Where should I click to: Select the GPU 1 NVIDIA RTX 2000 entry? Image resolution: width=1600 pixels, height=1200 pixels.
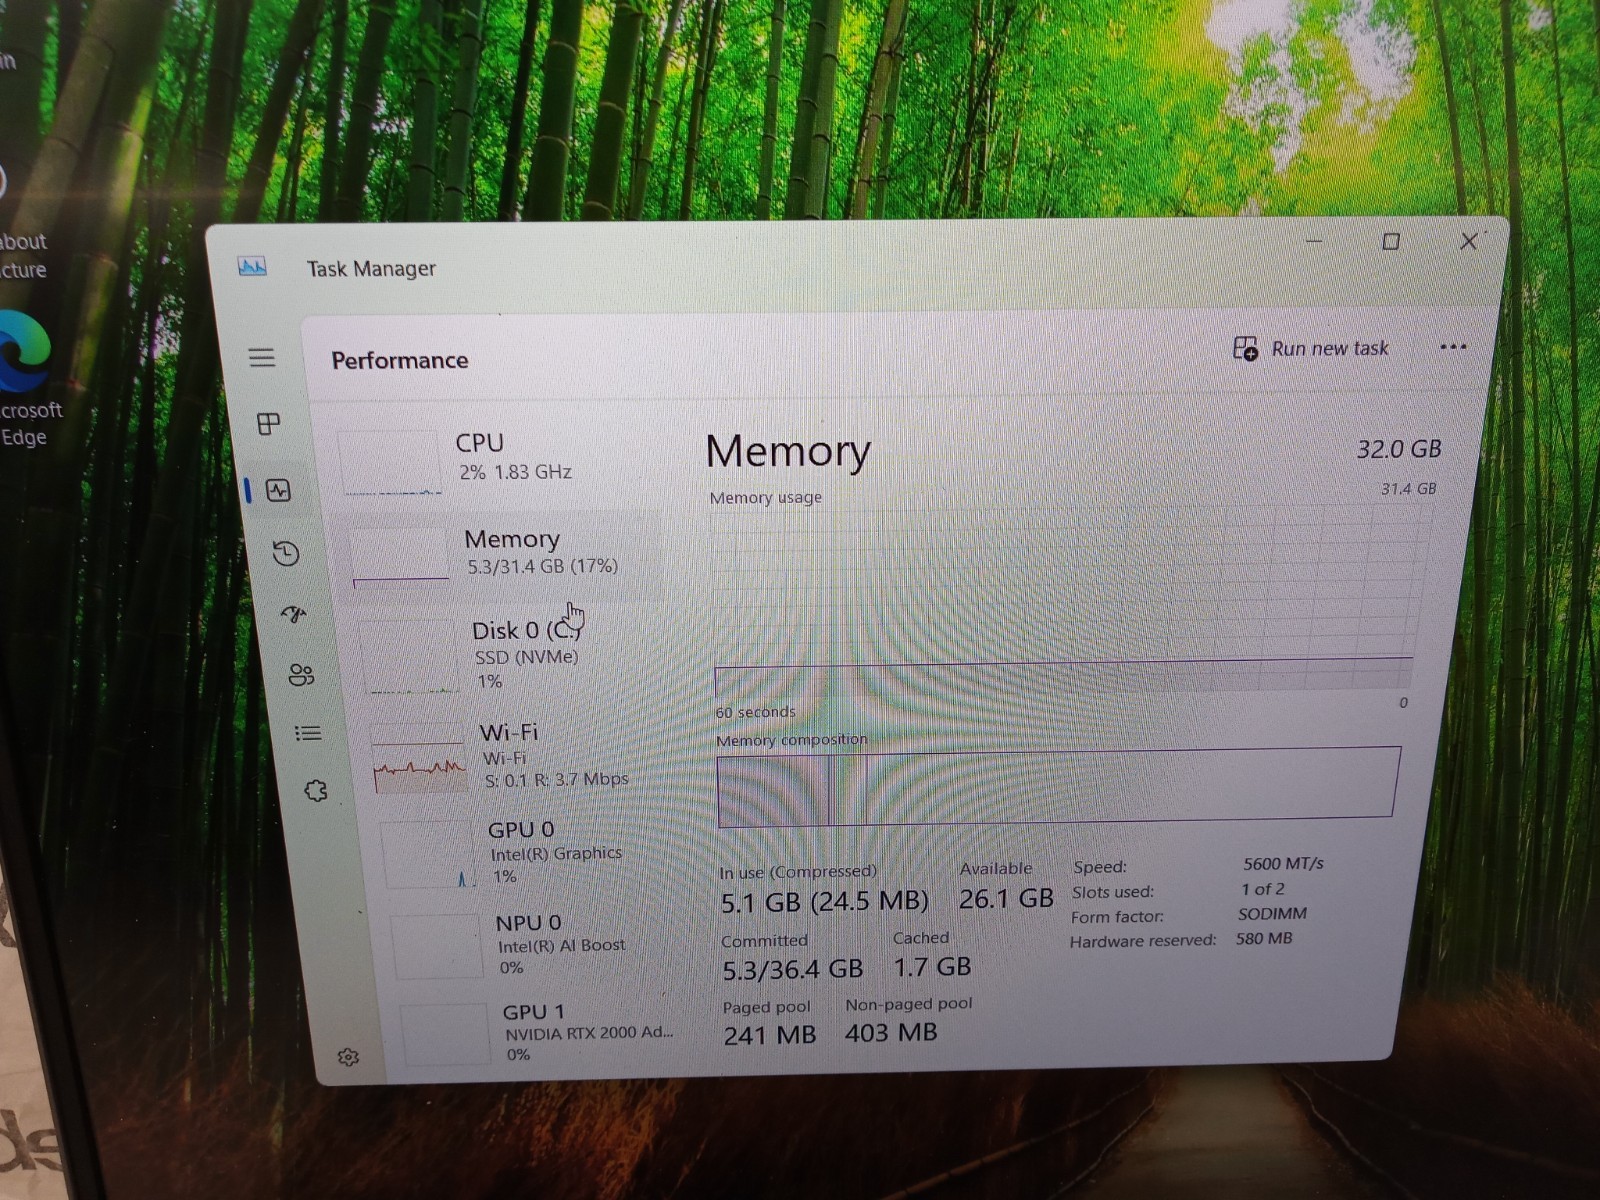tap(540, 1032)
